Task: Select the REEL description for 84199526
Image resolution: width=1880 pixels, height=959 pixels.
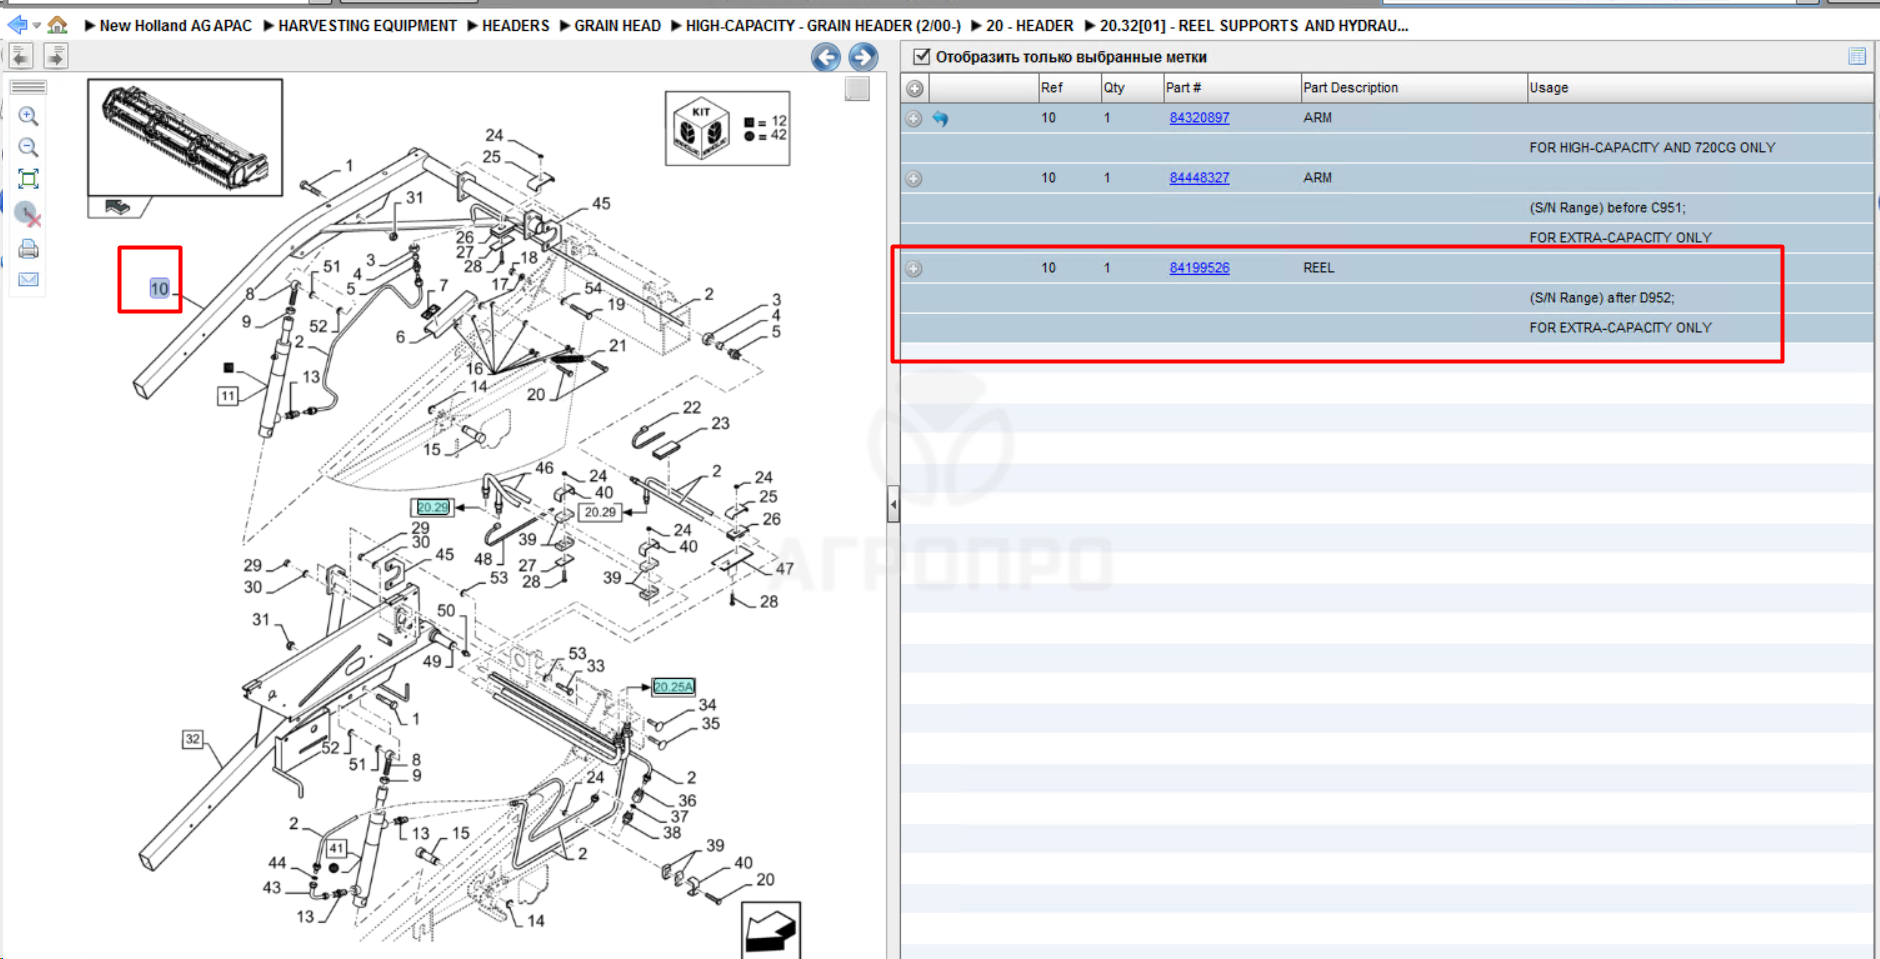Action: (1319, 268)
